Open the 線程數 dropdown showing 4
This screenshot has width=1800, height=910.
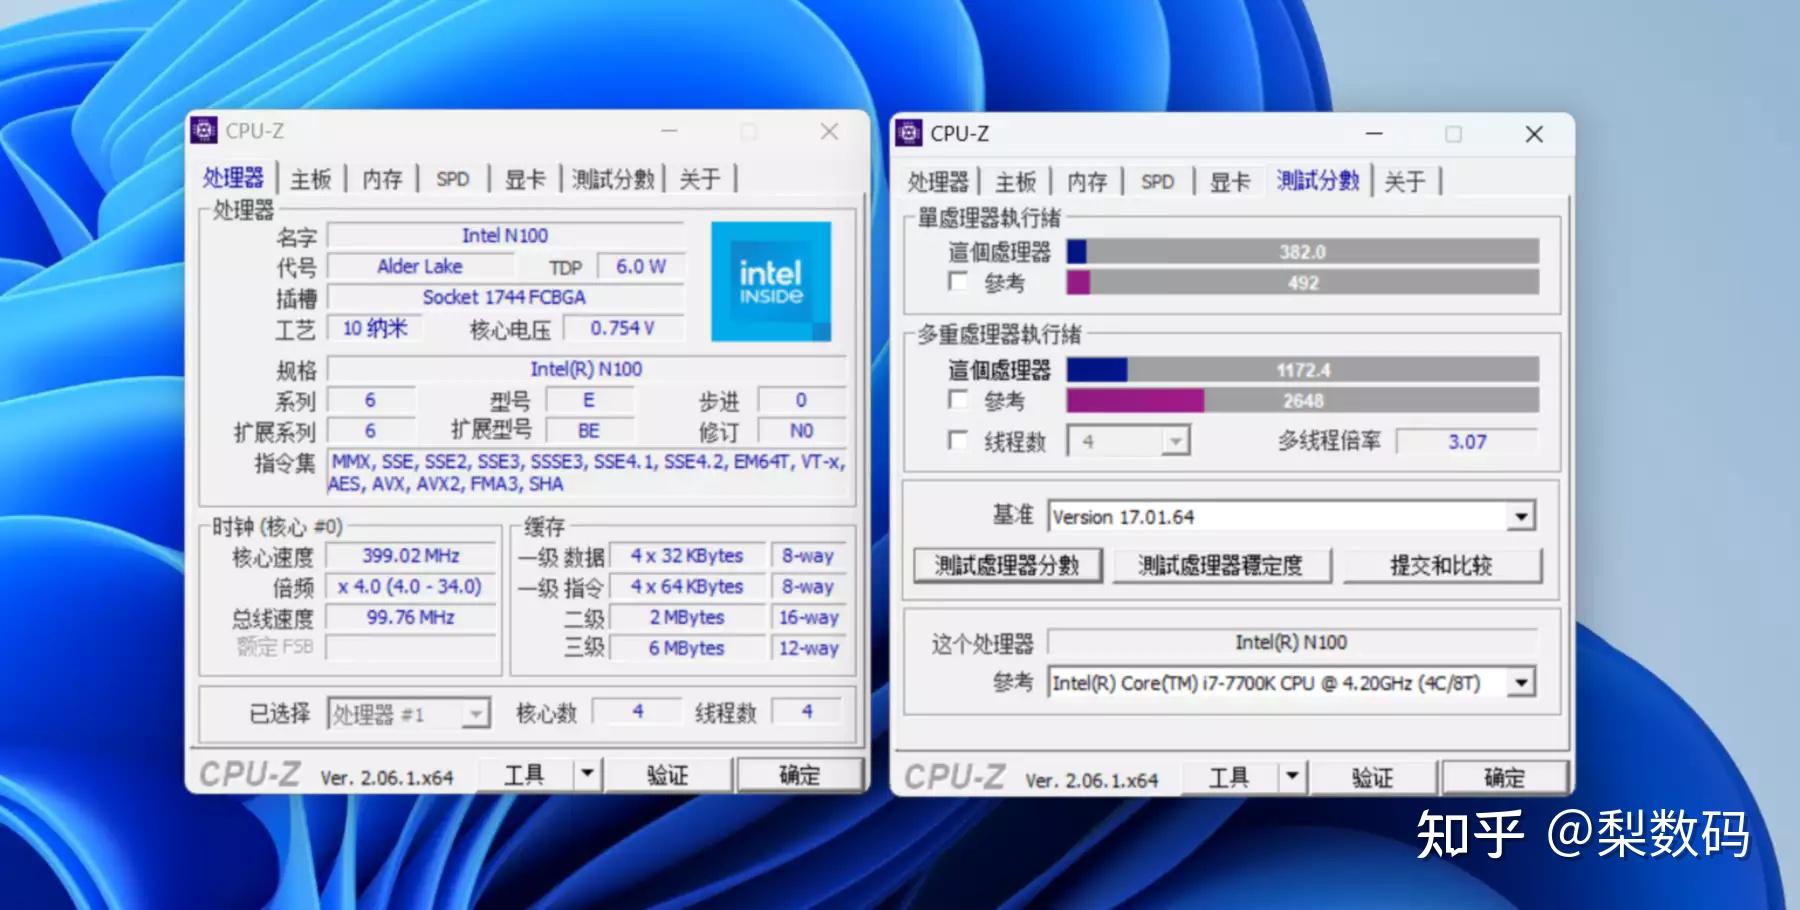click(1172, 440)
